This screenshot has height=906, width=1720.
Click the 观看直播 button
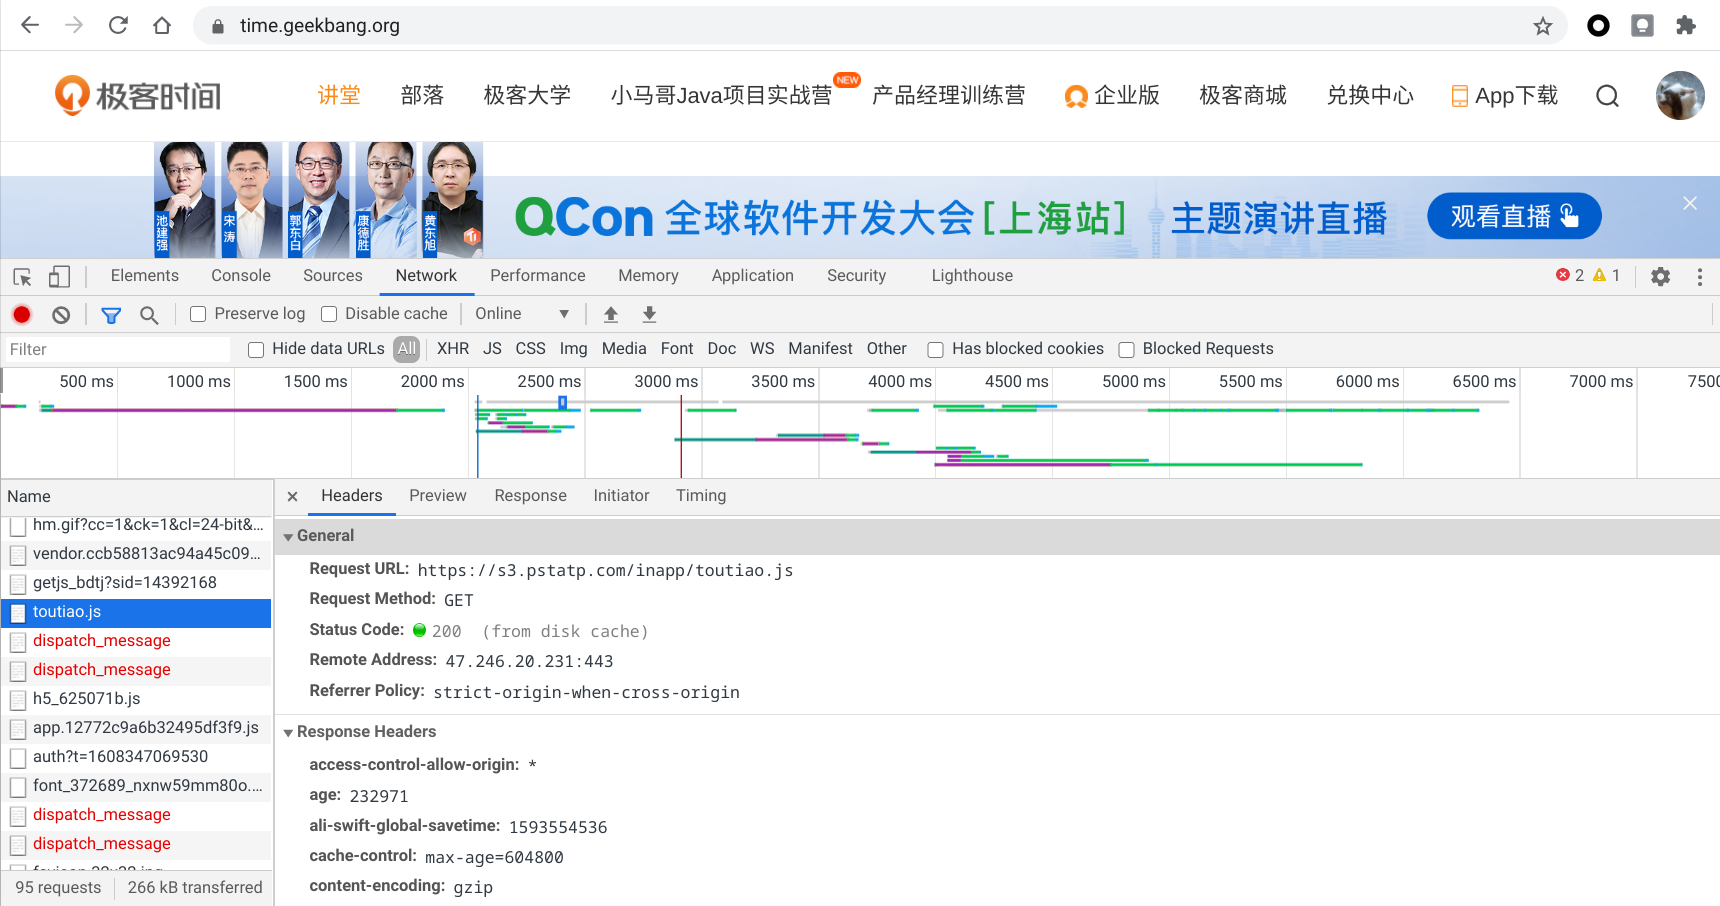click(x=1514, y=216)
